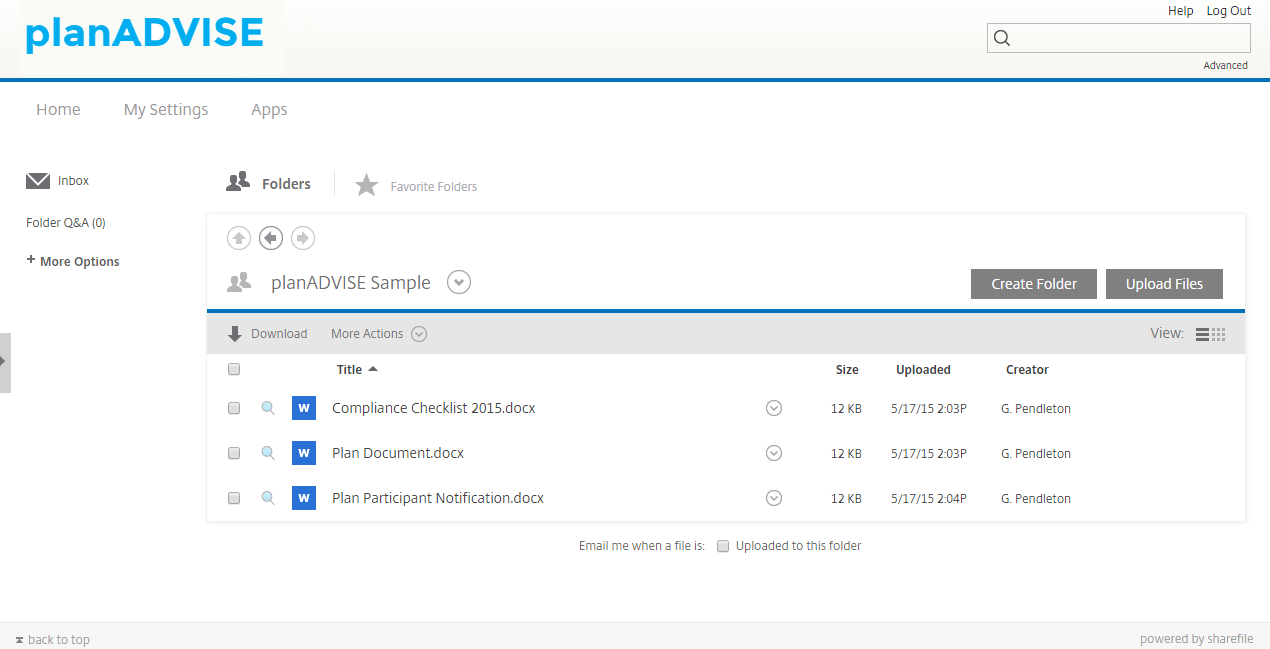
Task: Open Plan Participant Notification.docx file name
Action: (x=438, y=498)
